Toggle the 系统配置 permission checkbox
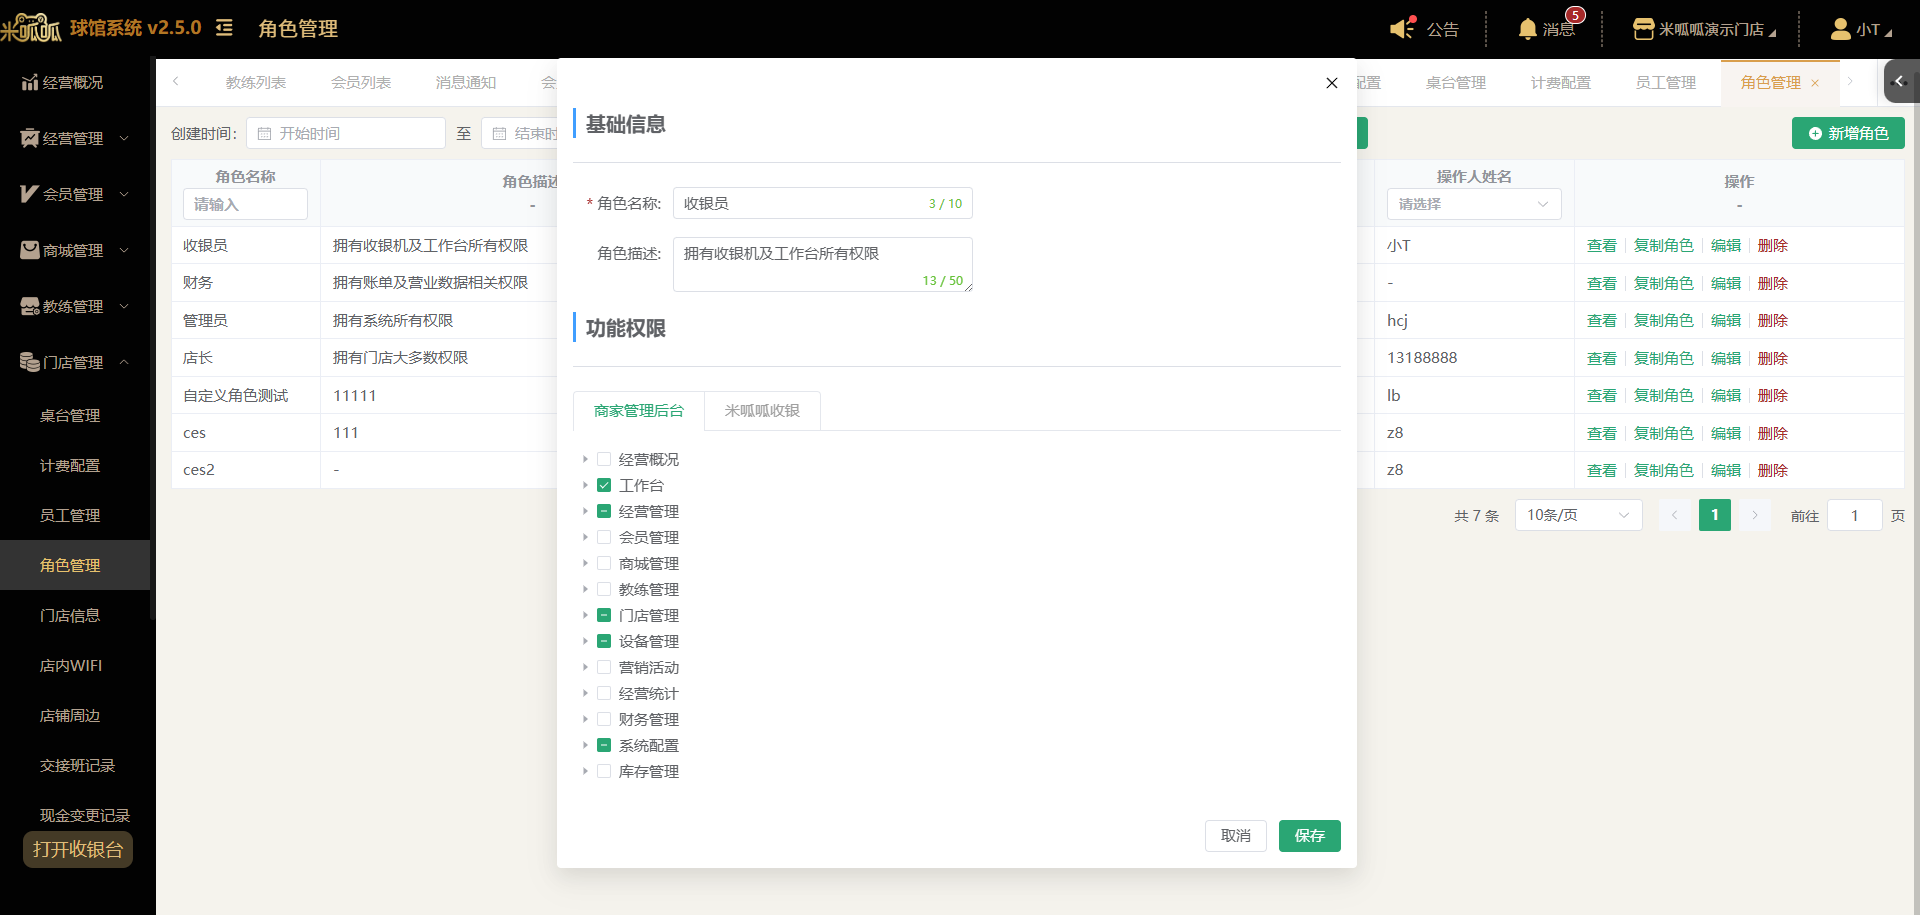This screenshot has width=1920, height=915. (x=604, y=745)
